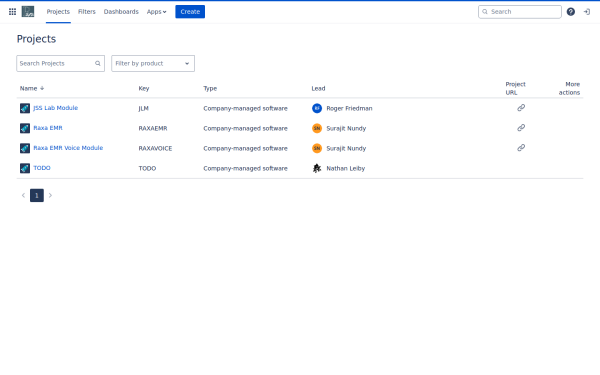Go to the next page of projects

click(50, 196)
